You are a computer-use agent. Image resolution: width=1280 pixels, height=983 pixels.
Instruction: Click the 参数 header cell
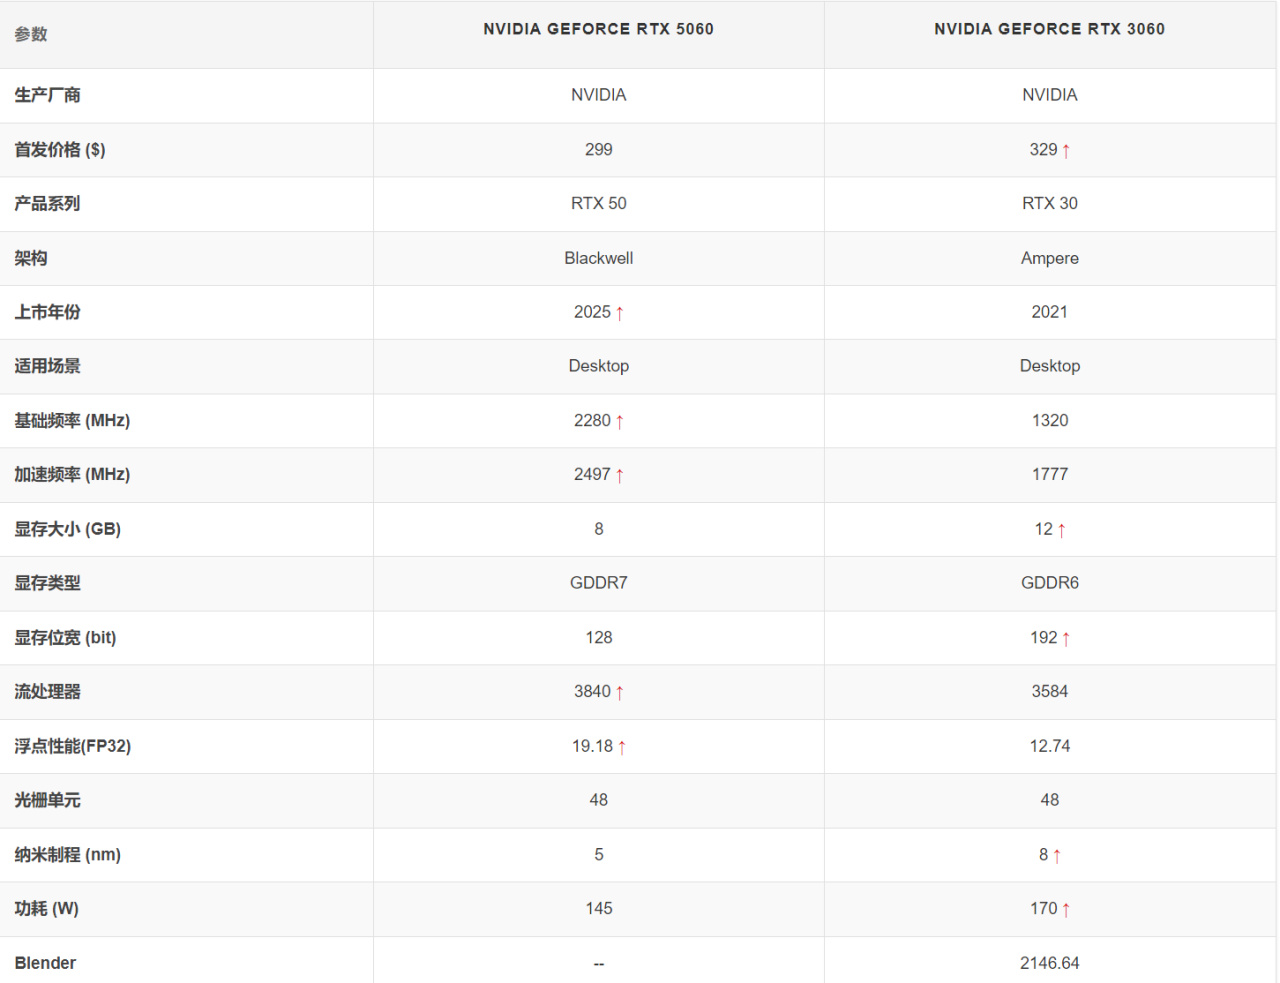point(31,34)
